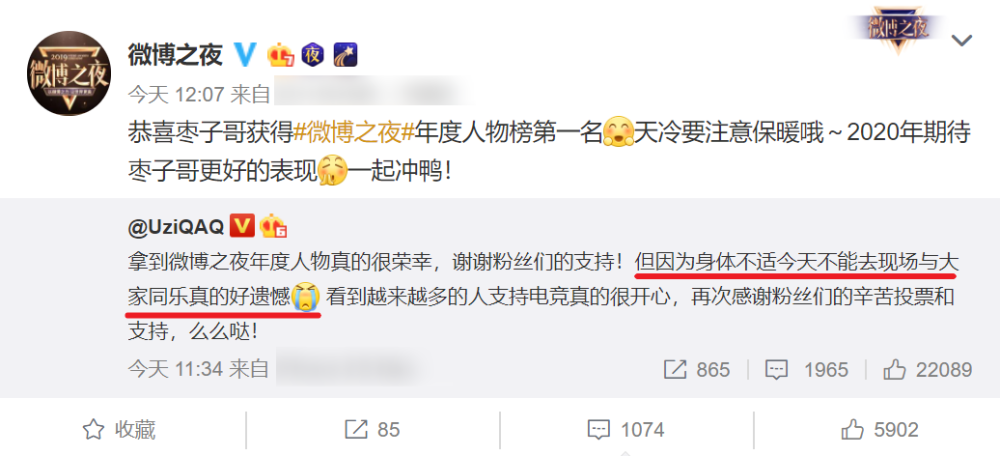Repost the original UziQAQ post (865)
Viewport: 1000px width, 456px height.
pos(696,369)
